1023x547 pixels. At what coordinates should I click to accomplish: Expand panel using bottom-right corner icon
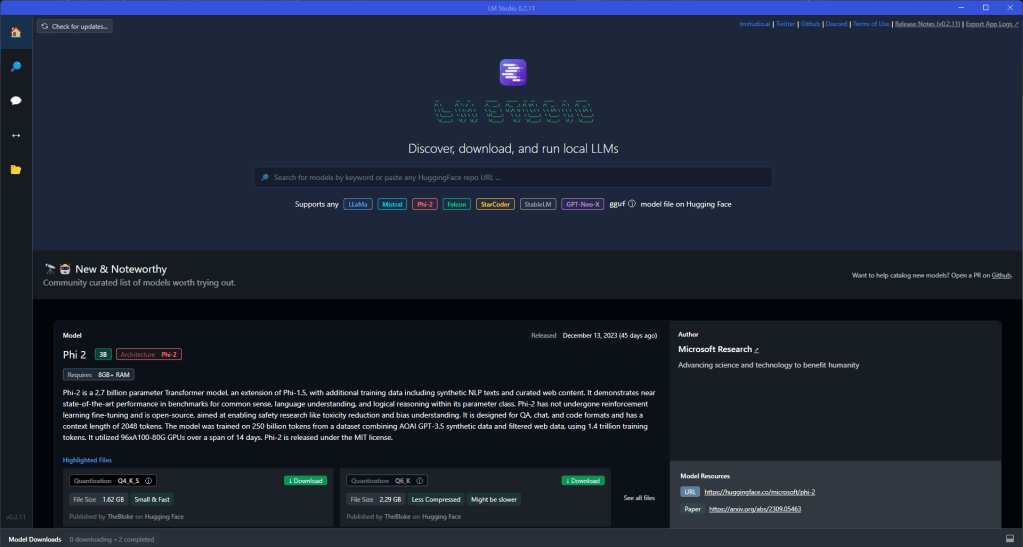point(1008,539)
